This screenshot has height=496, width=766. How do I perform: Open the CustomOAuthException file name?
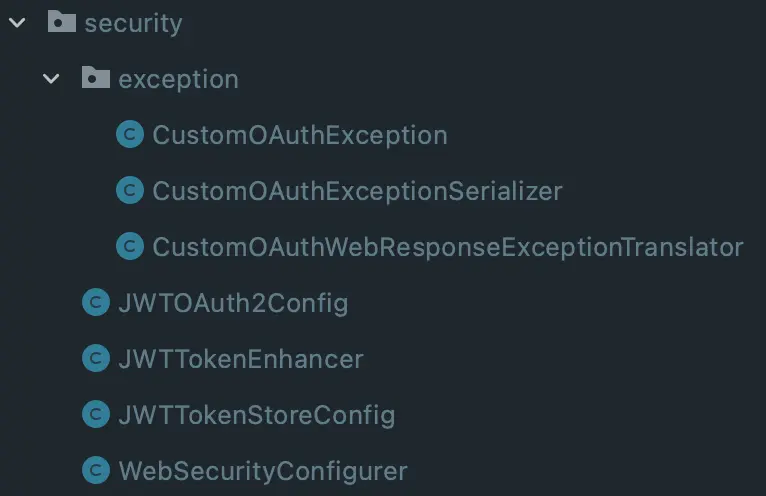300,135
